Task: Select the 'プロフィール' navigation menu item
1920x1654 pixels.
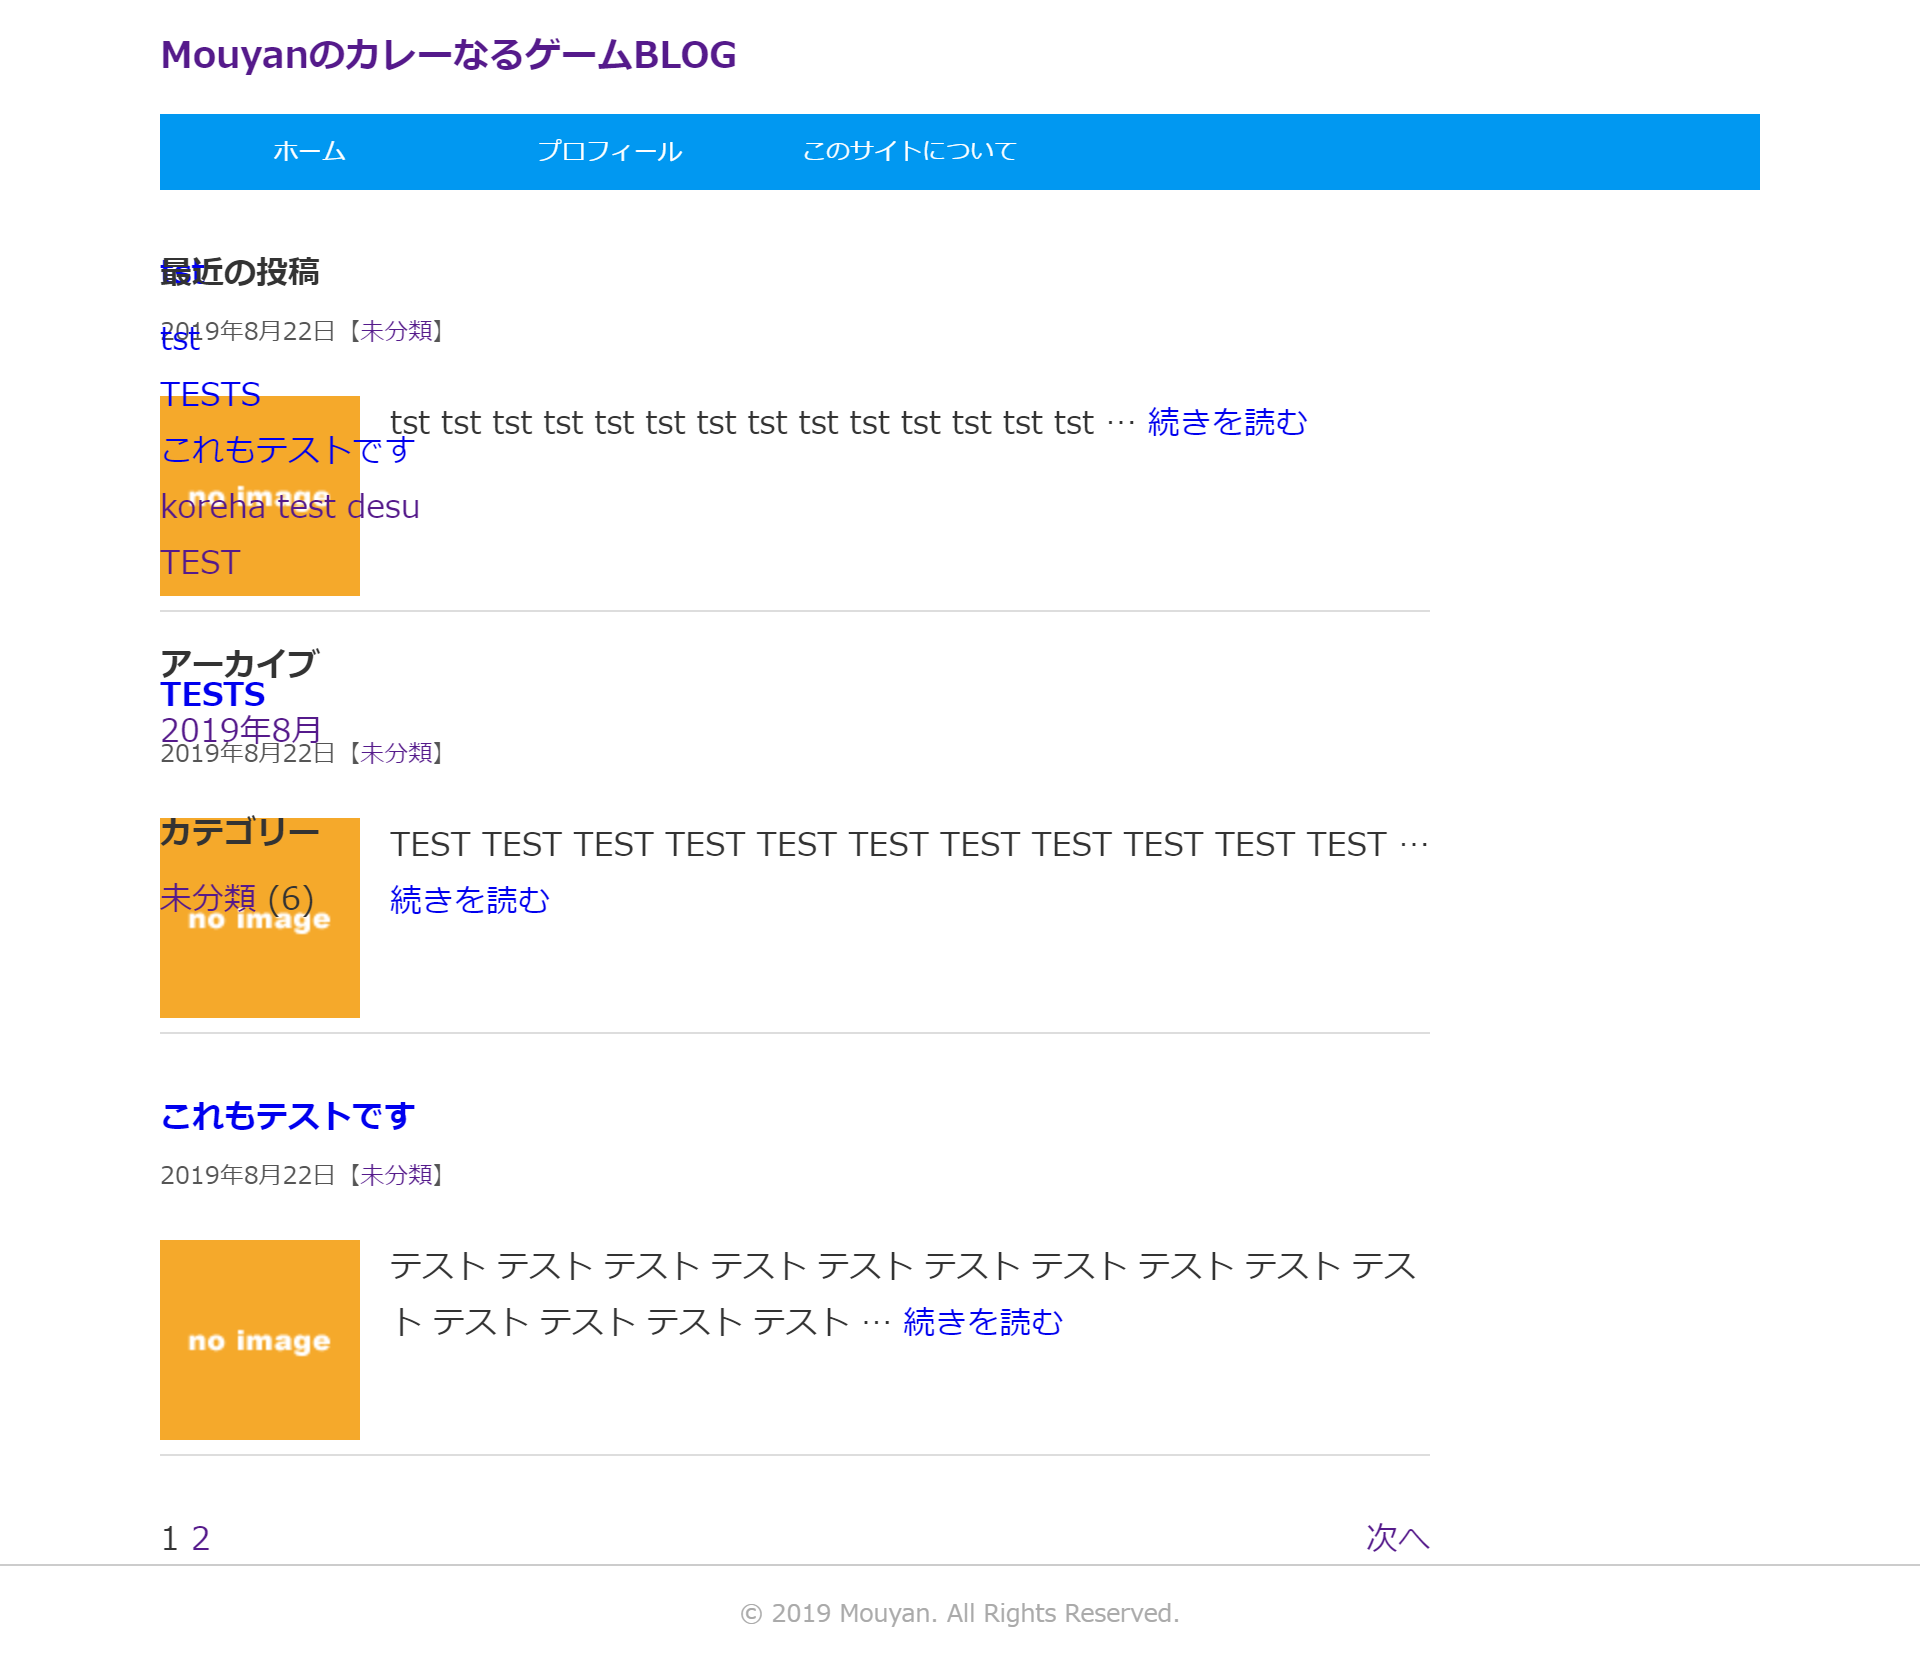Action: pos(611,151)
